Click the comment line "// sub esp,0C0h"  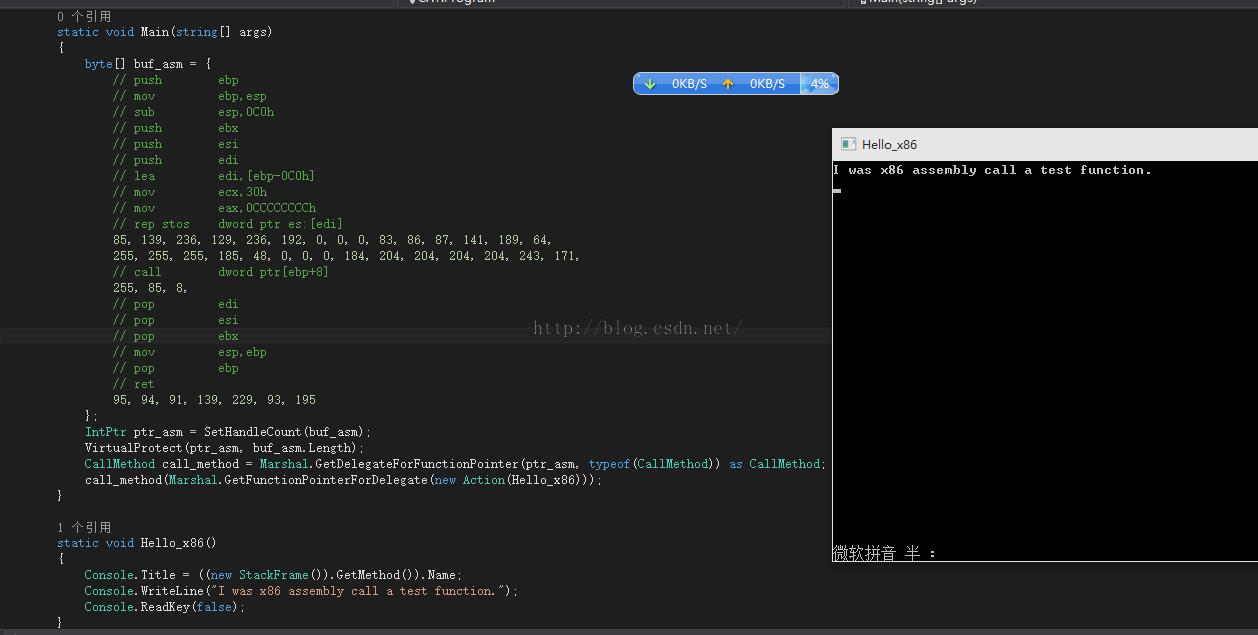coord(193,112)
